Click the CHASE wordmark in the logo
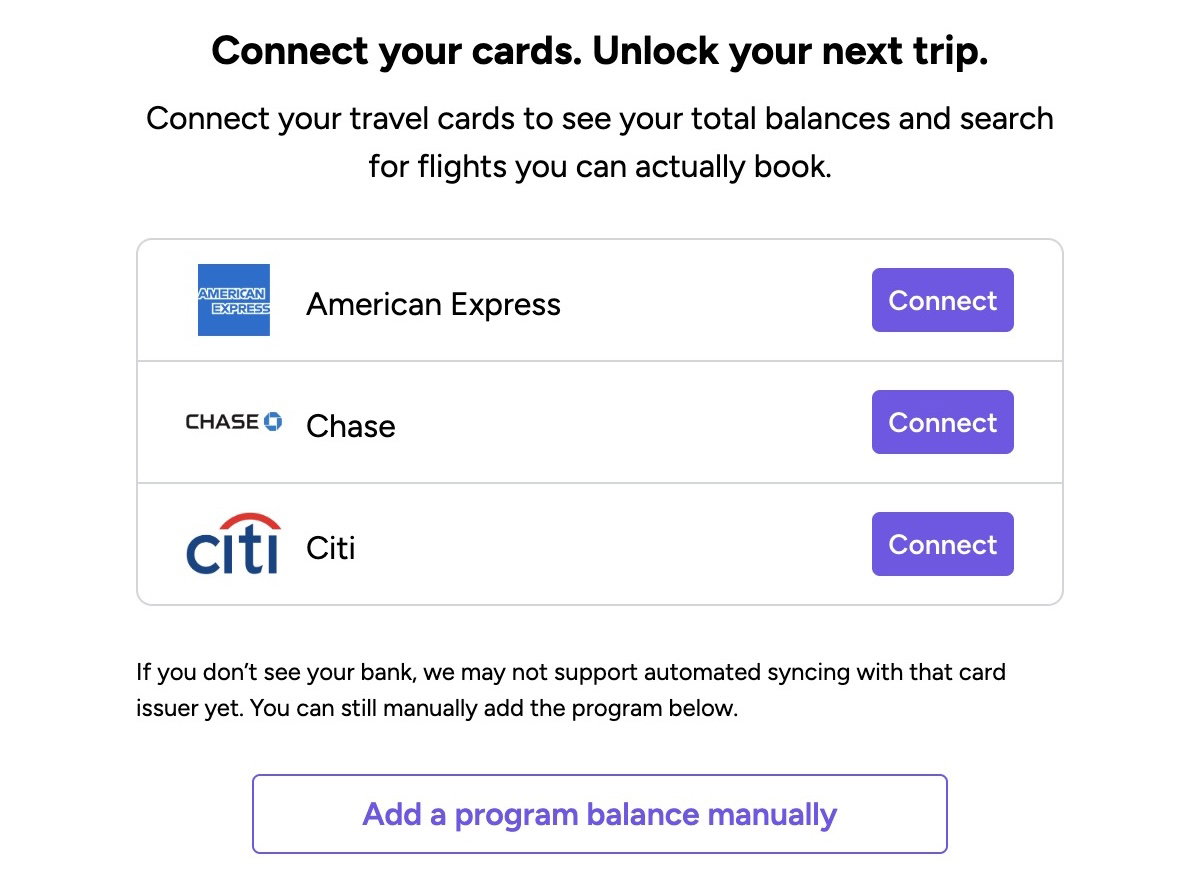 (x=222, y=422)
